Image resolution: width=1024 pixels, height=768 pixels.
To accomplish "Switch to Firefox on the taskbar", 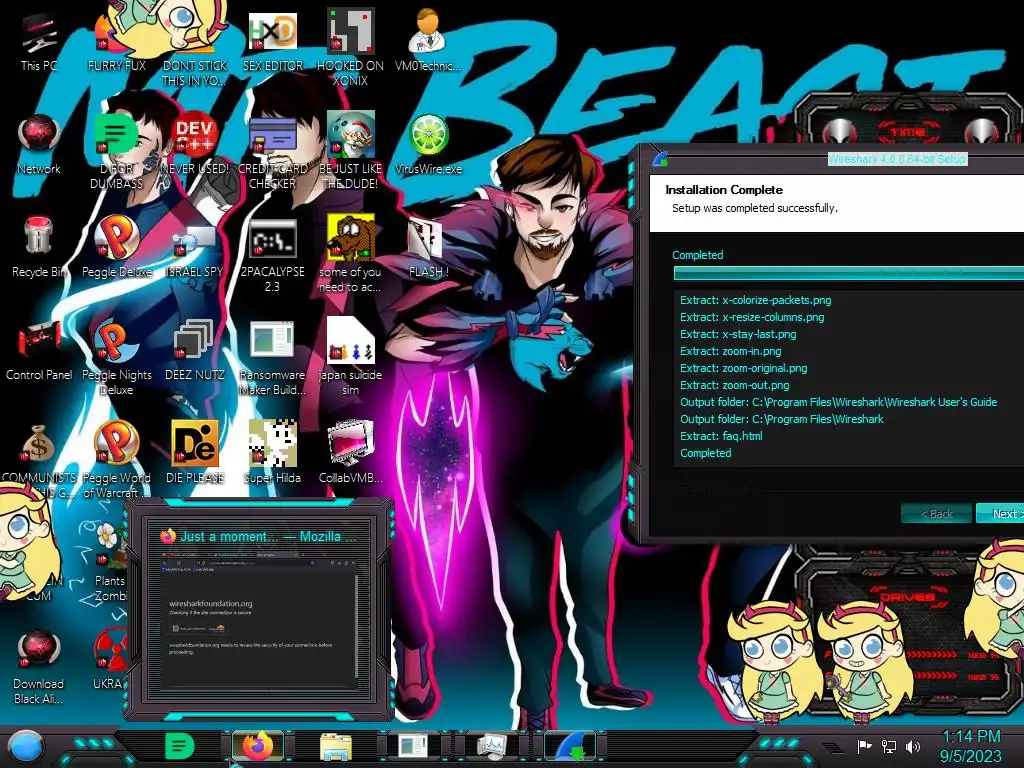I will (x=258, y=746).
